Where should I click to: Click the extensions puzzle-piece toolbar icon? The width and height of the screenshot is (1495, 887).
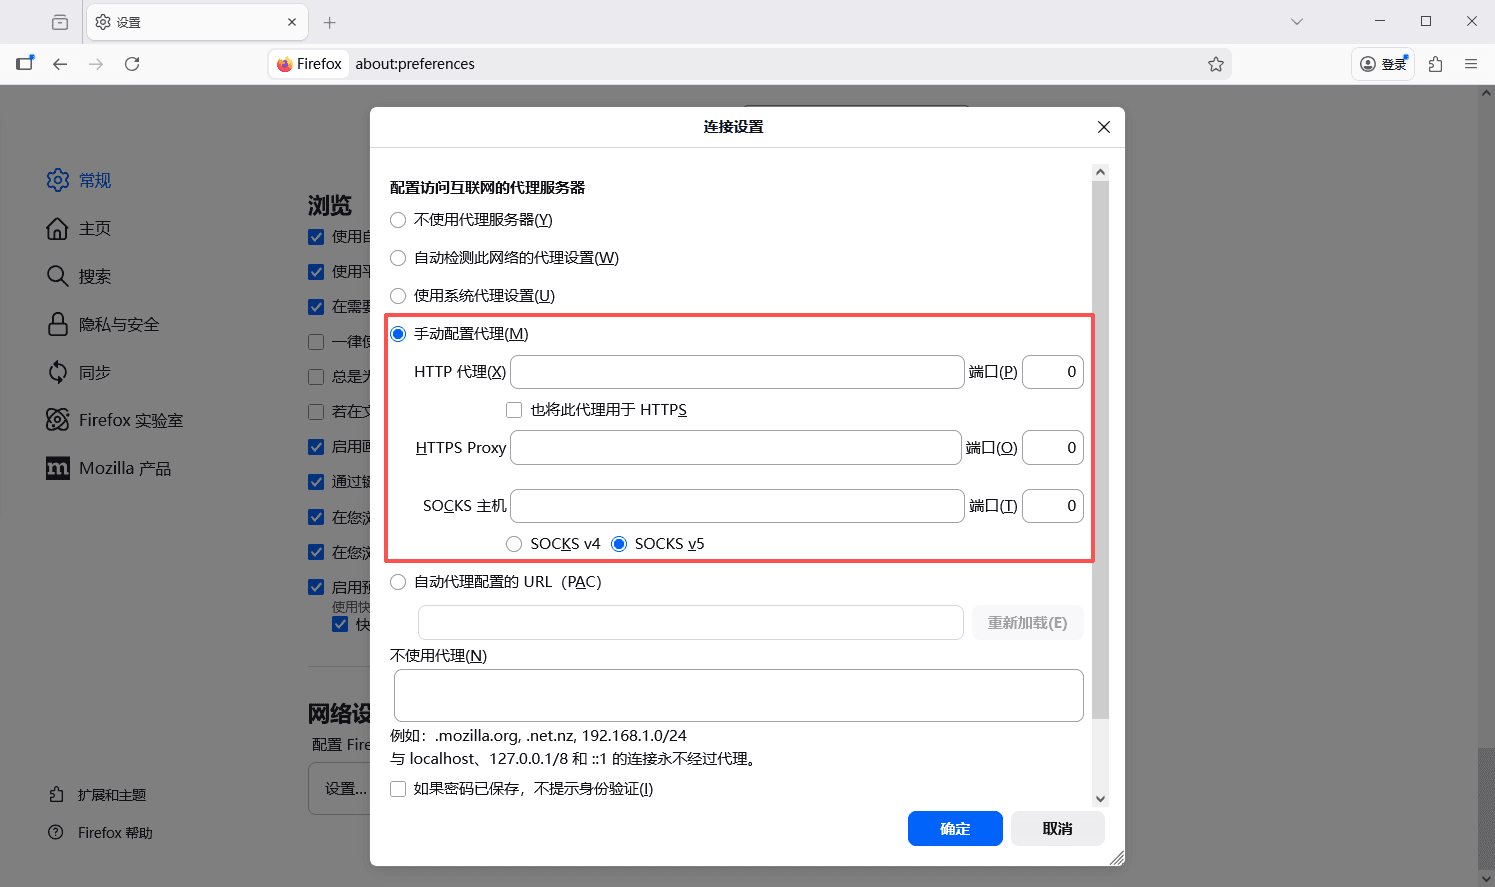pyautogui.click(x=1435, y=63)
